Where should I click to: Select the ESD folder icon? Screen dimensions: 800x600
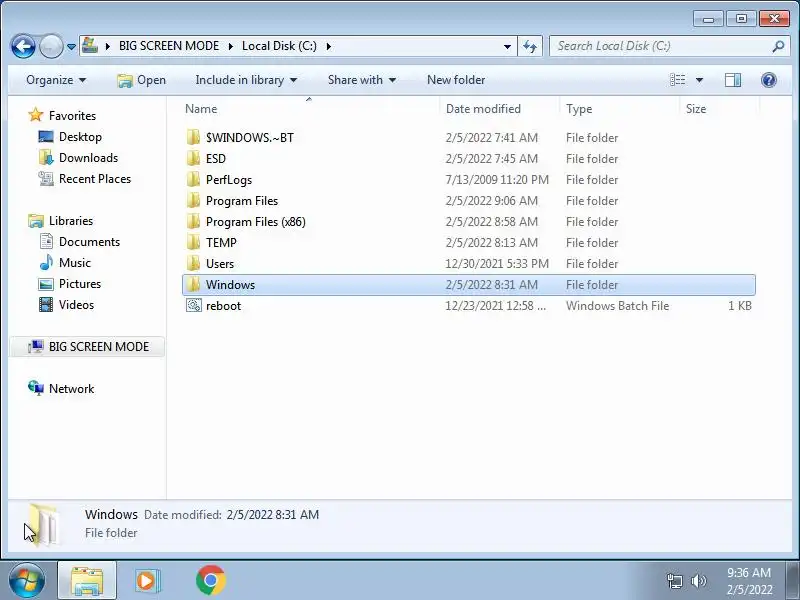(x=193, y=158)
